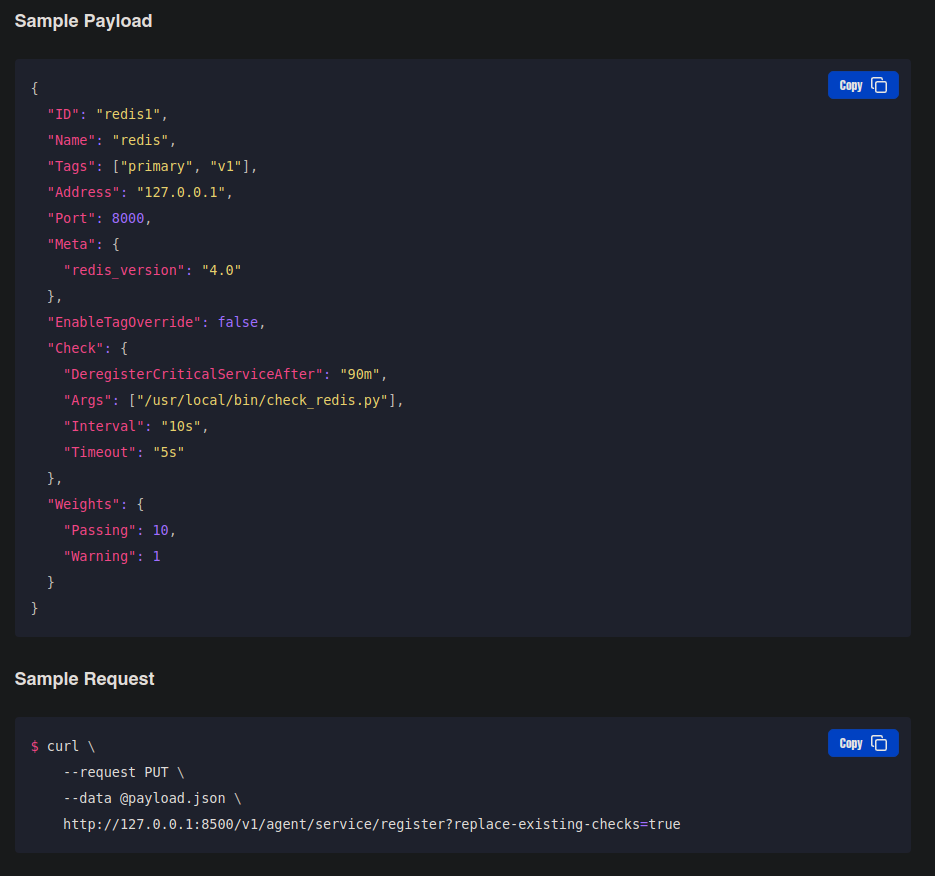This screenshot has height=876, width=935.
Task: Click the Passing weight value 10
Action: (160, 530)
